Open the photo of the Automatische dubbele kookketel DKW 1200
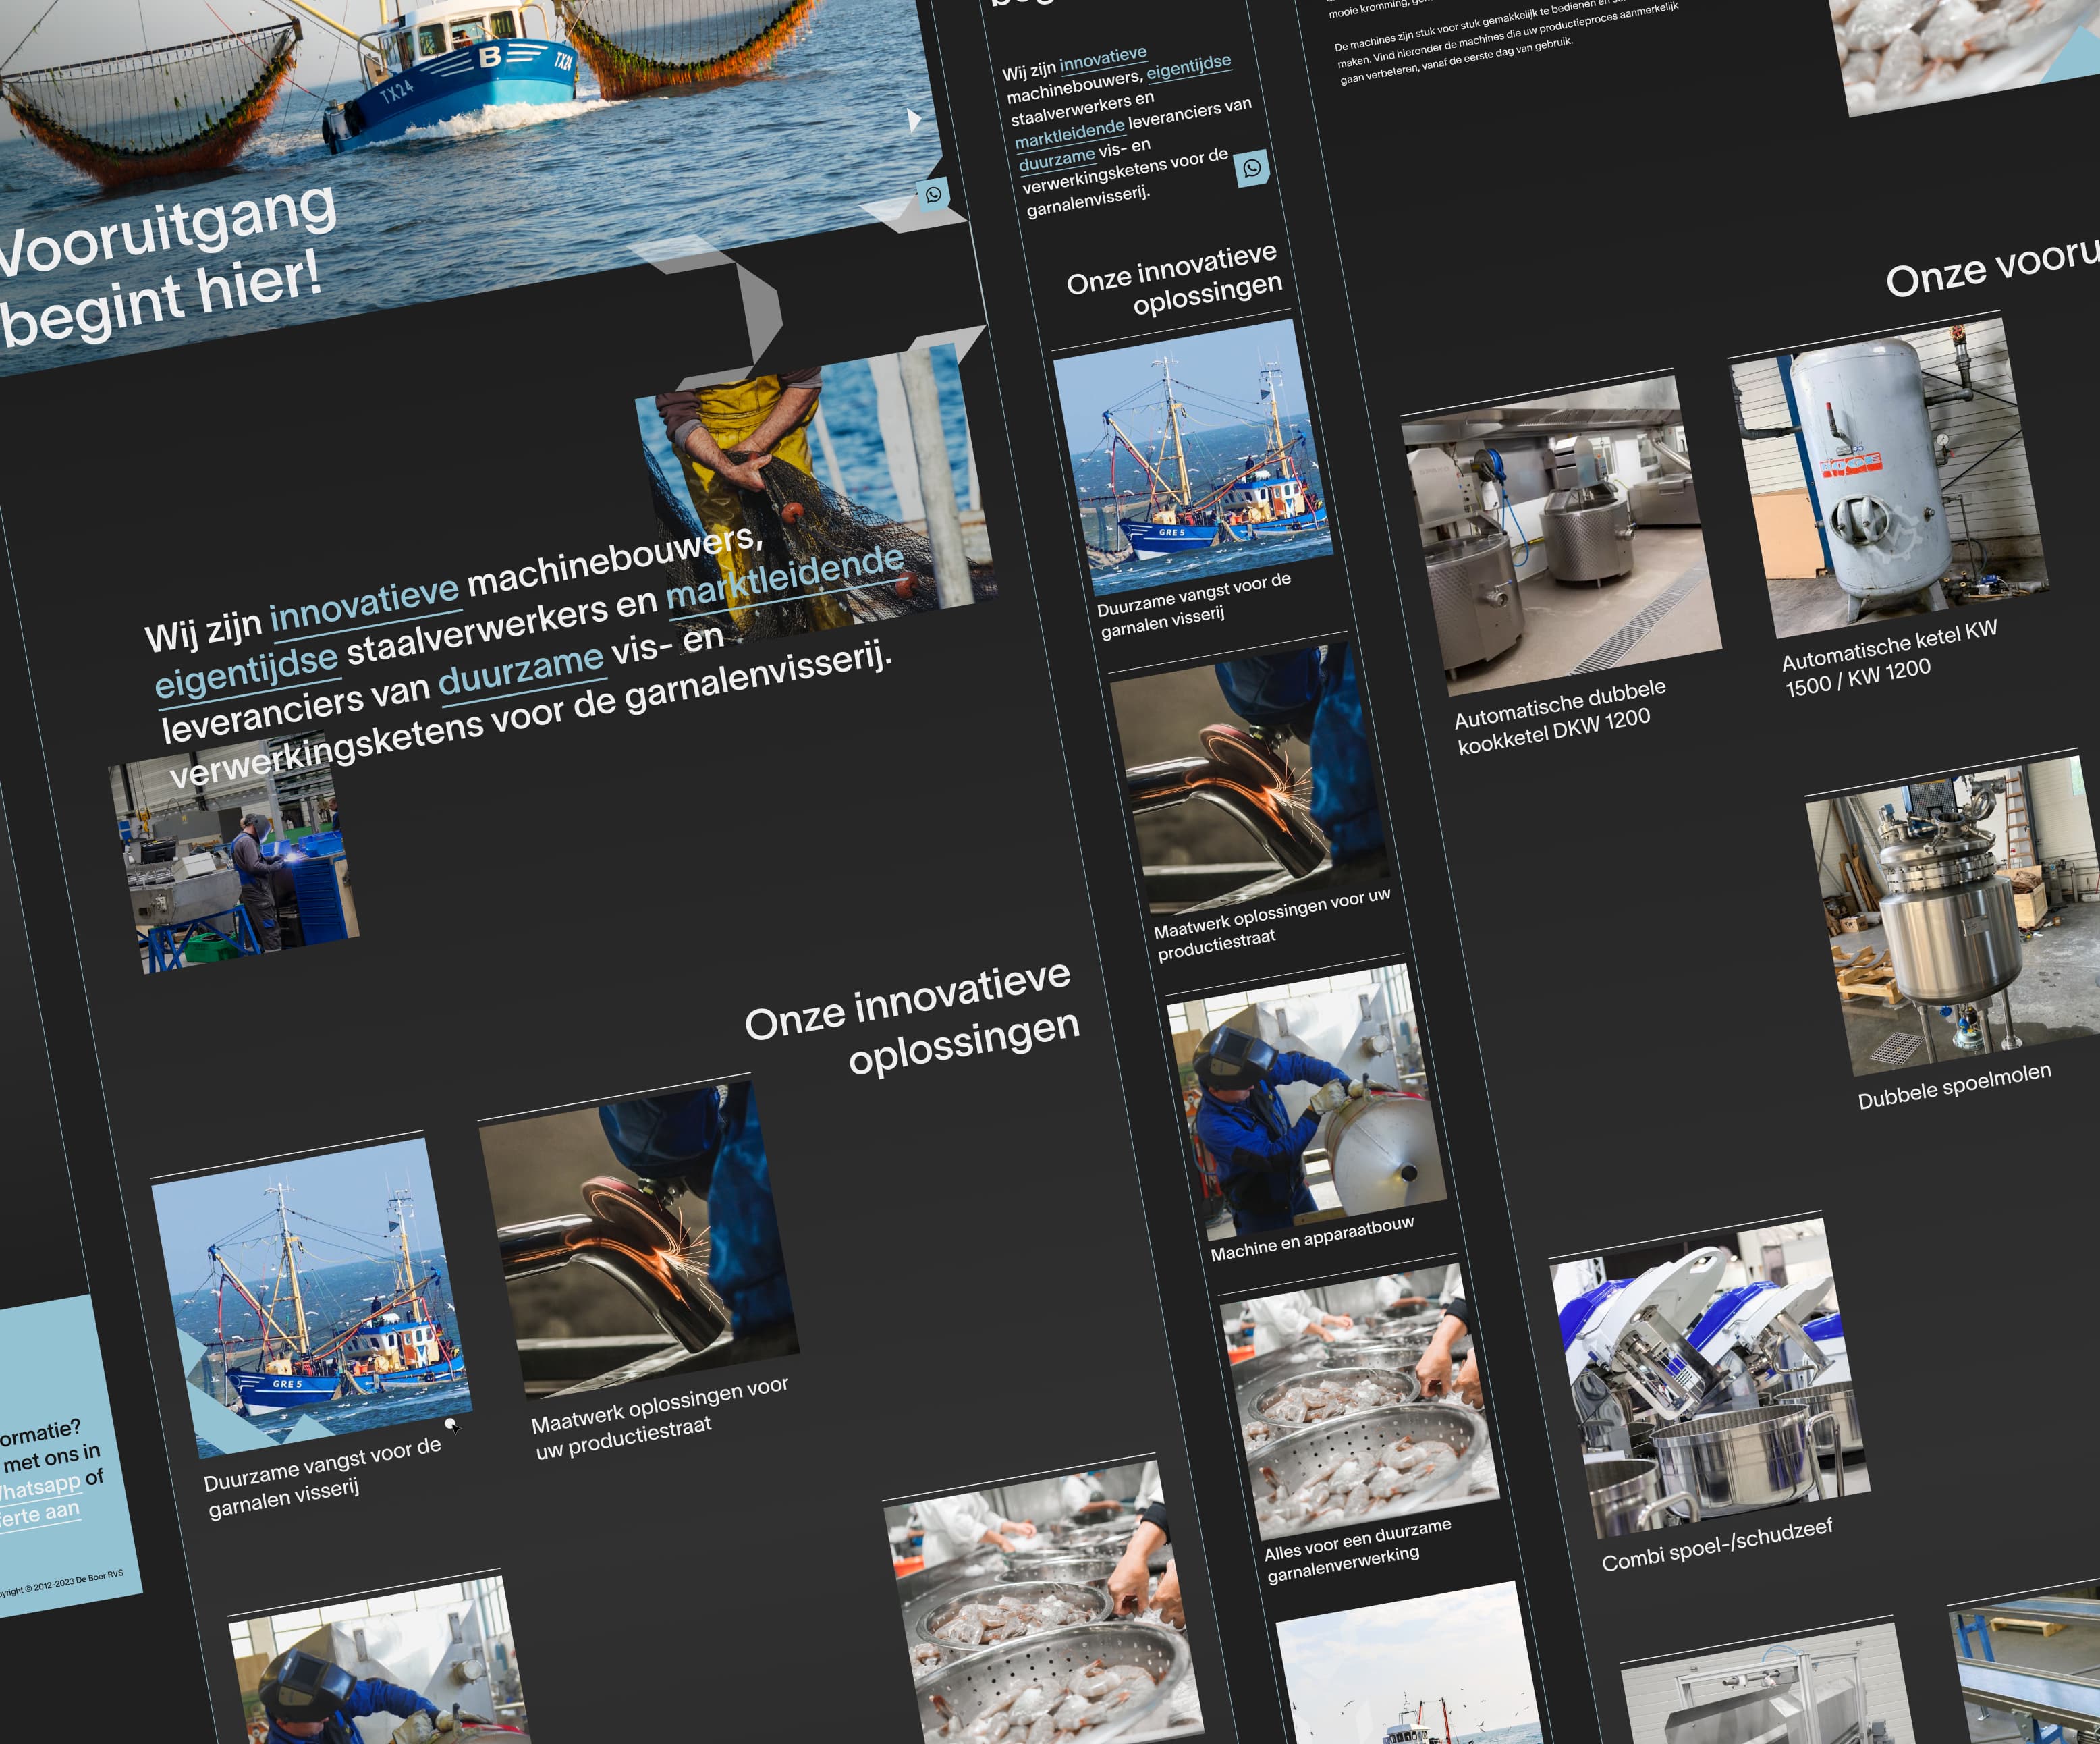 (1562, 536)
